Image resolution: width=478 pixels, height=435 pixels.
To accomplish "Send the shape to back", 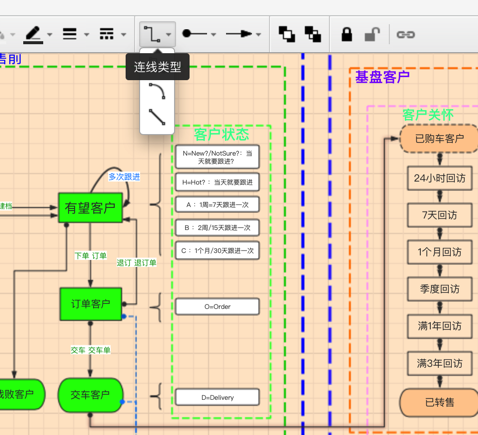I will click(x=313, y=34).
